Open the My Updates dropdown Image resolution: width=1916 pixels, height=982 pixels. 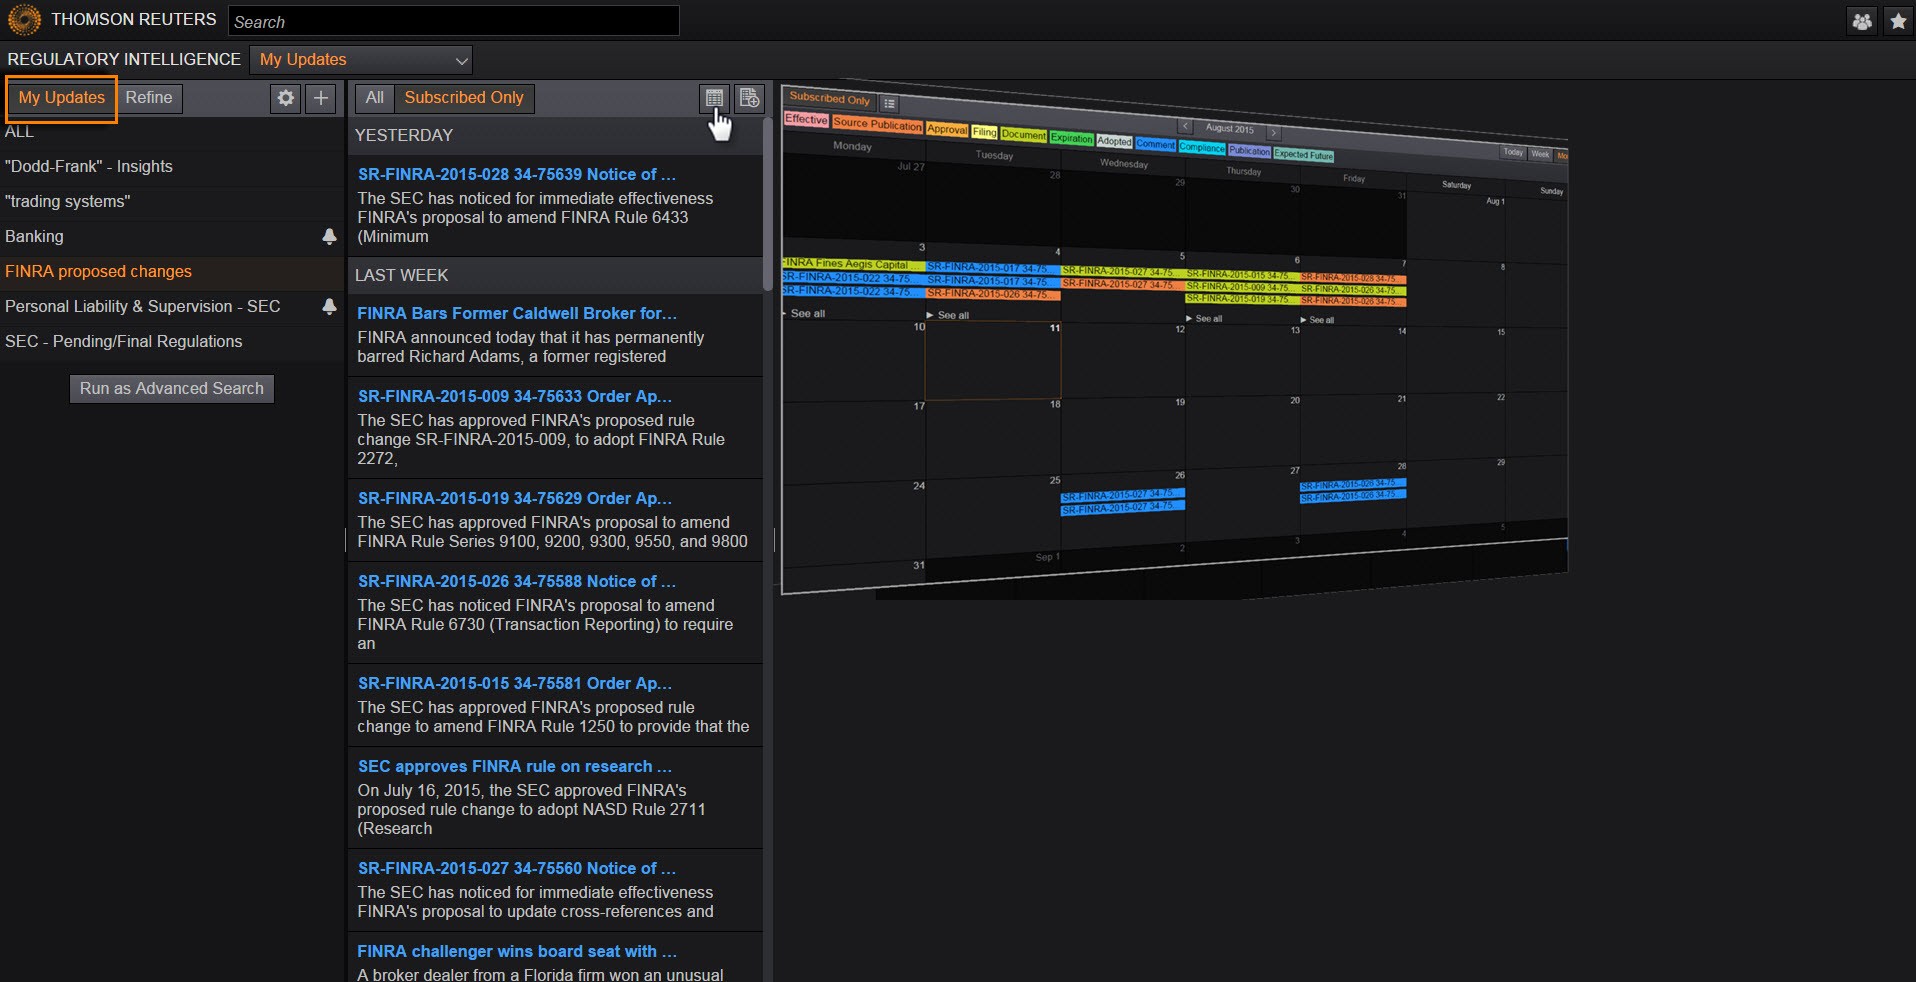361,60
